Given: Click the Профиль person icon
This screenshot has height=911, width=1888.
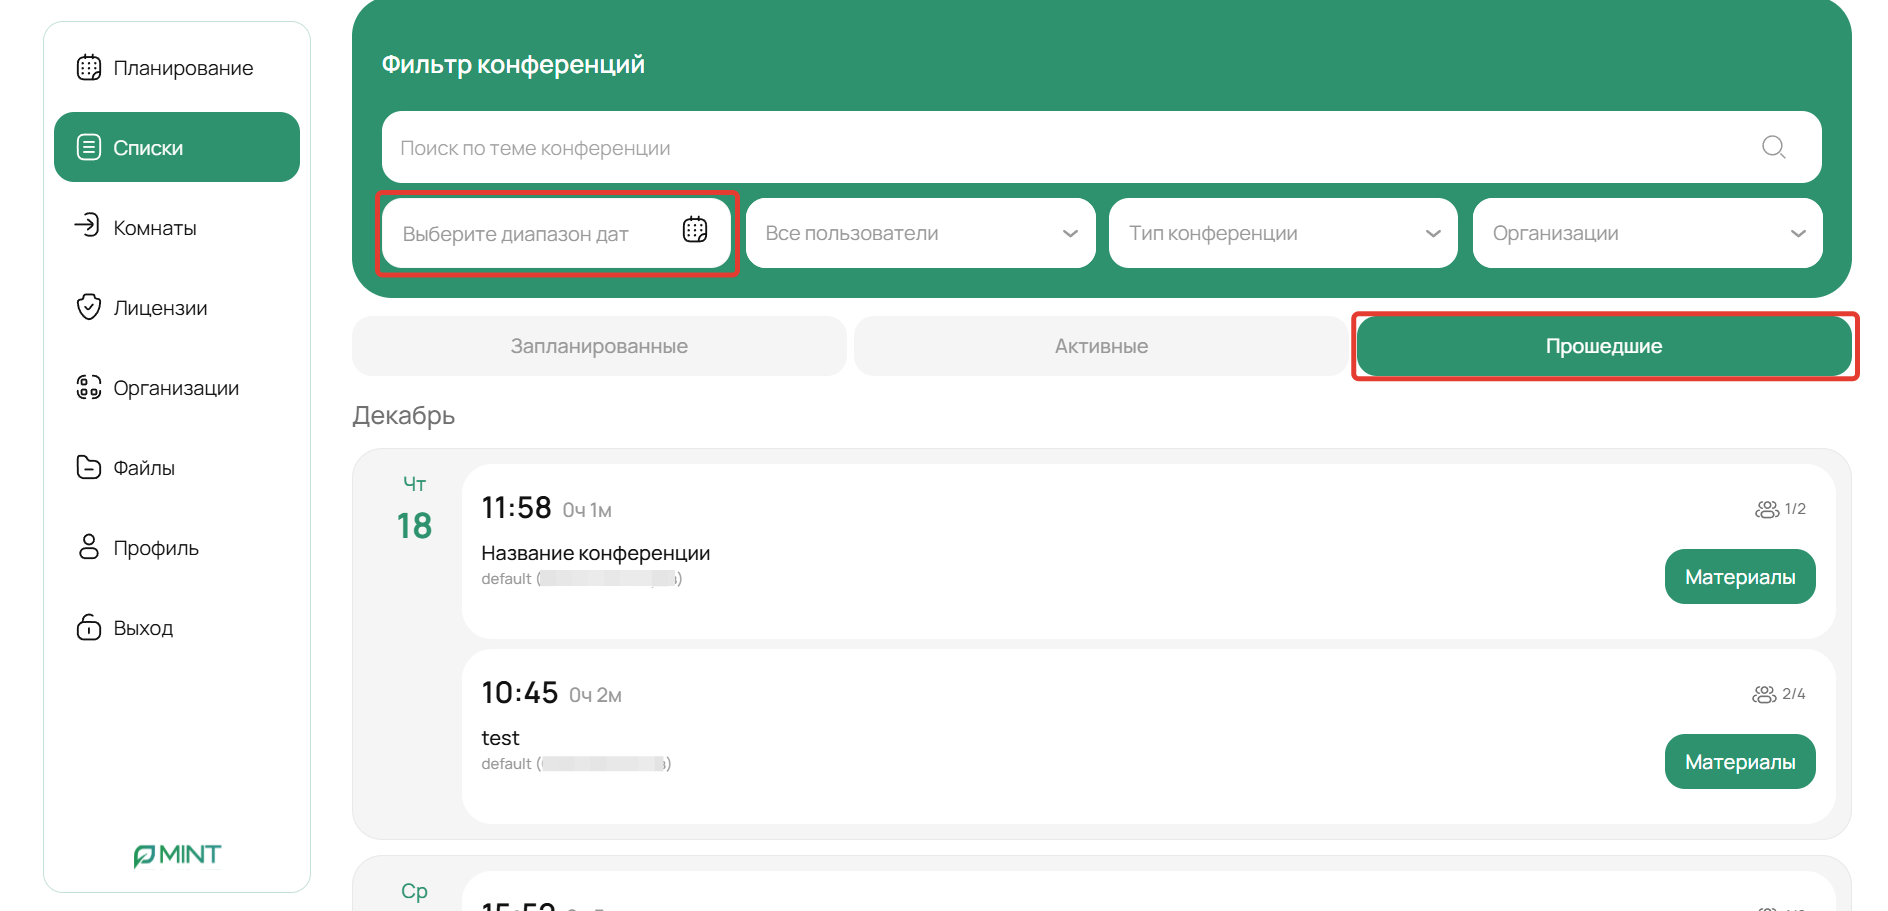Looking at the screenshot, I should pos(89,547).
